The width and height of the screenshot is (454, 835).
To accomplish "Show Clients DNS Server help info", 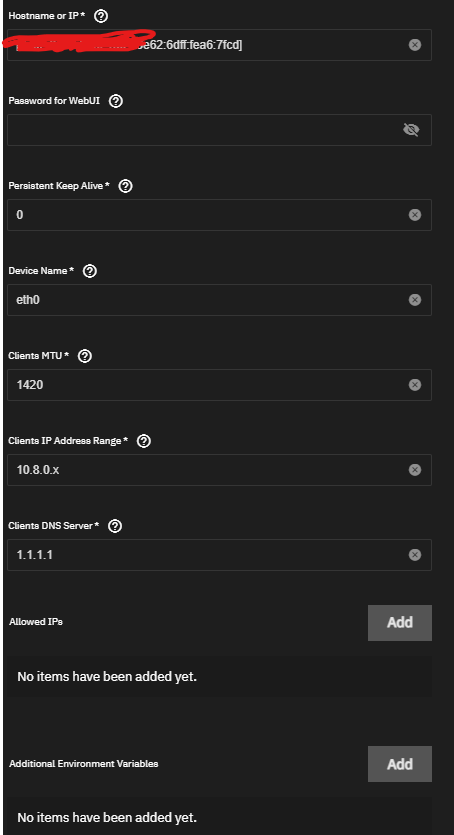I will [115, 526].
